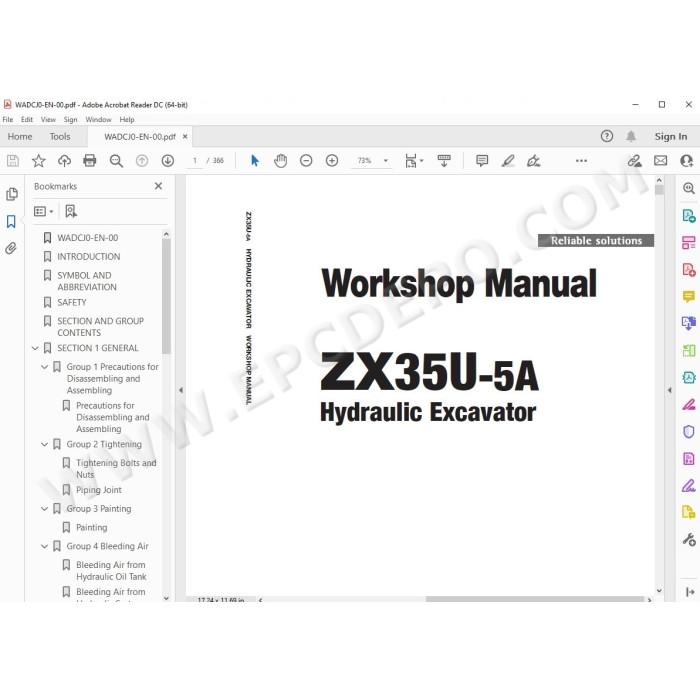
Task: Collapse Group 4 Bleeding Air bookmark
Action: pos(44,546)
